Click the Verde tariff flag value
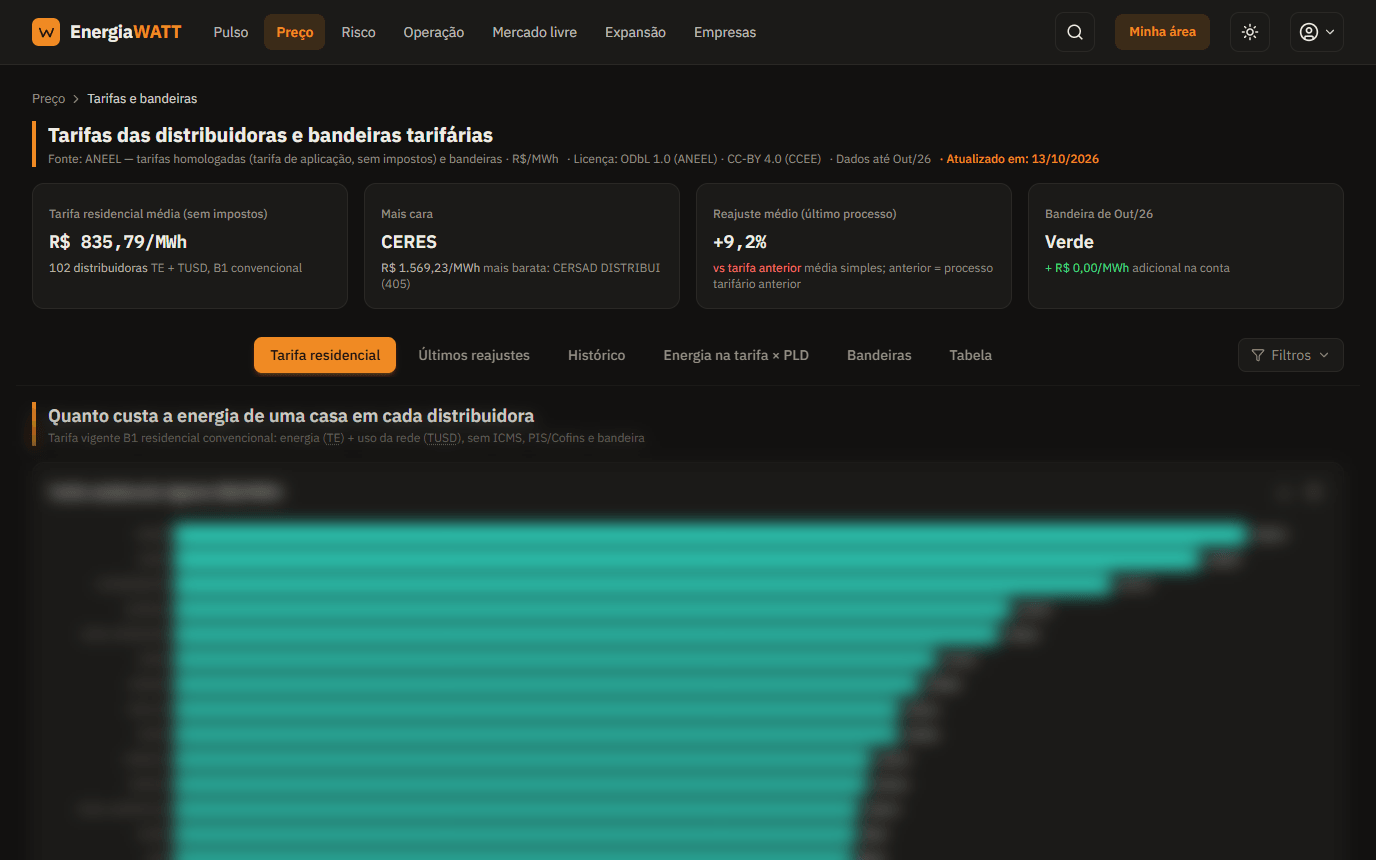The width and height of the screenshot is (1376, 860). click(1069, 242)
